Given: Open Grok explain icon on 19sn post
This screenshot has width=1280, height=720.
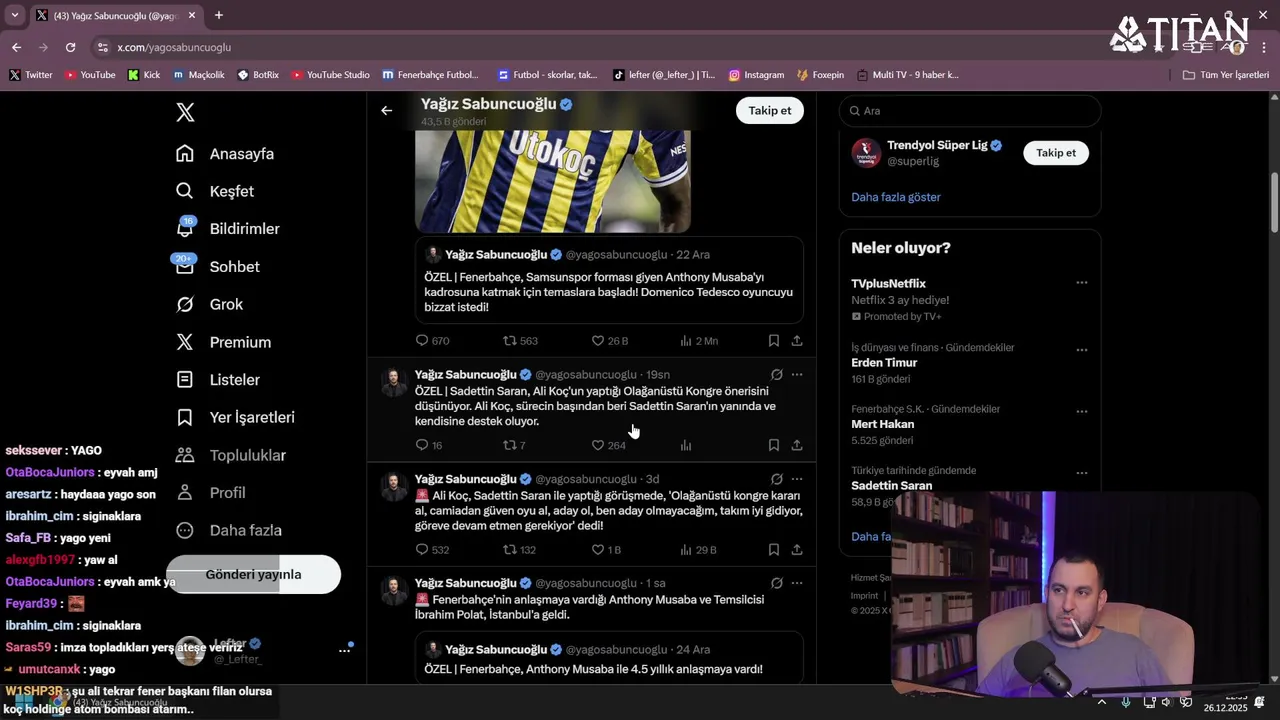Looking at the screenshot, I should tap(776, 374).
